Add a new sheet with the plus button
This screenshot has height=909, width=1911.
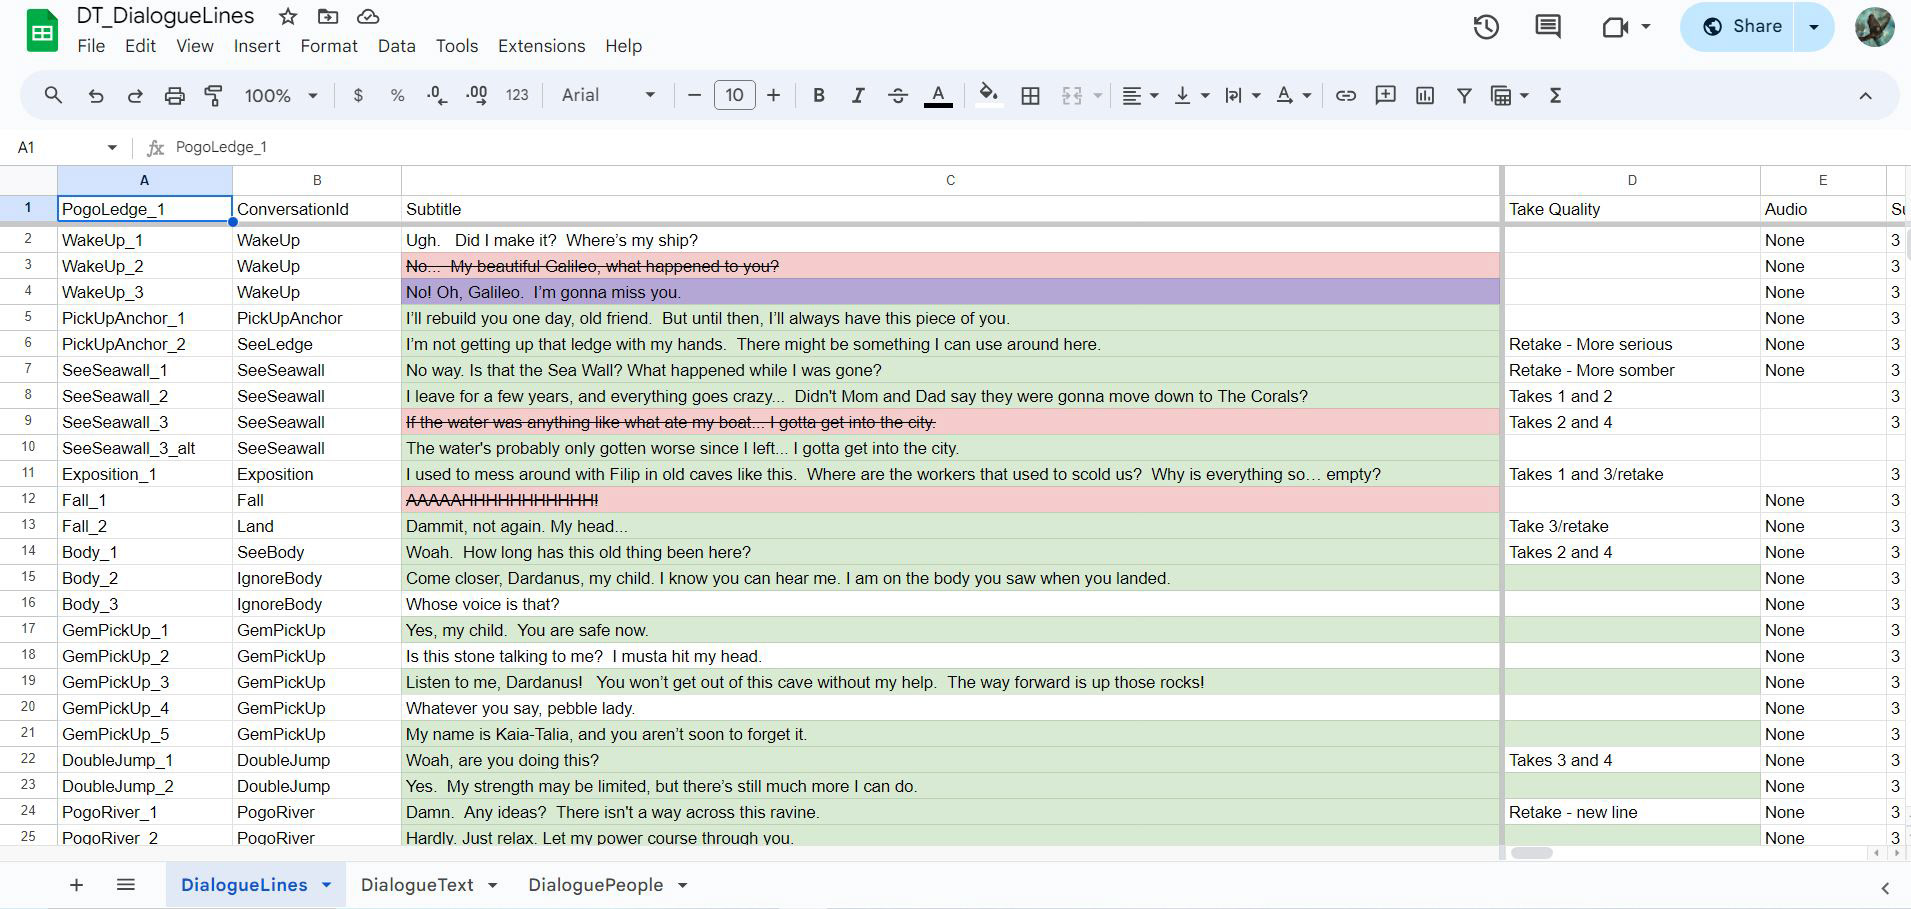pos(76,884)
